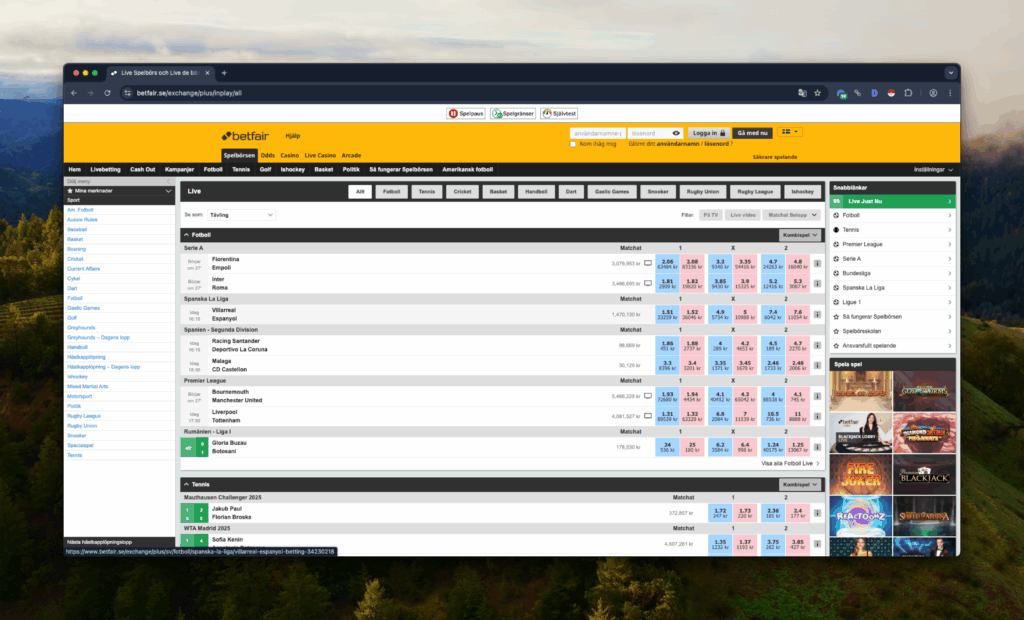1024x620 pixels.
Task: Open info icon for Liverpool v Tottenham
Action: click(x=817, y=416)
